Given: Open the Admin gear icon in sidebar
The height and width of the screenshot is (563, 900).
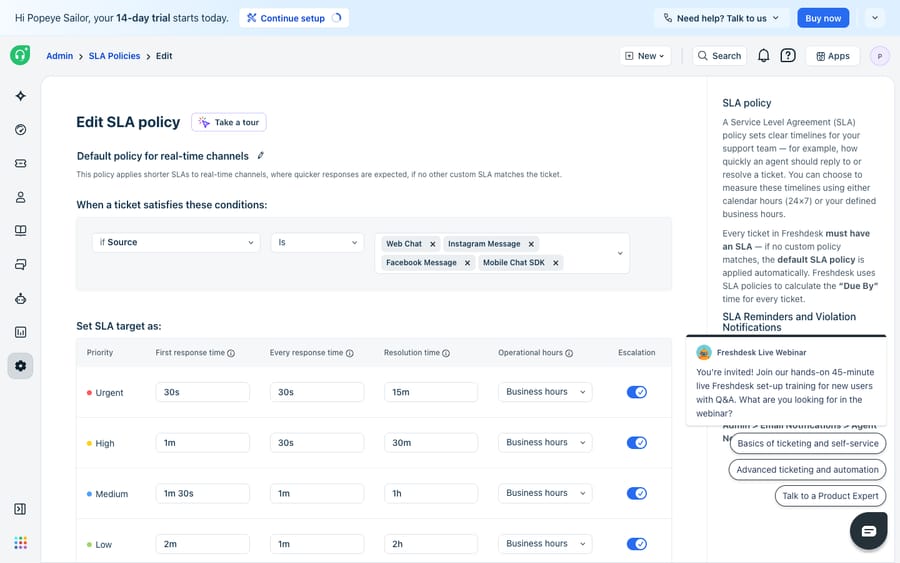Looking at the screenshot, I should 21,366.
